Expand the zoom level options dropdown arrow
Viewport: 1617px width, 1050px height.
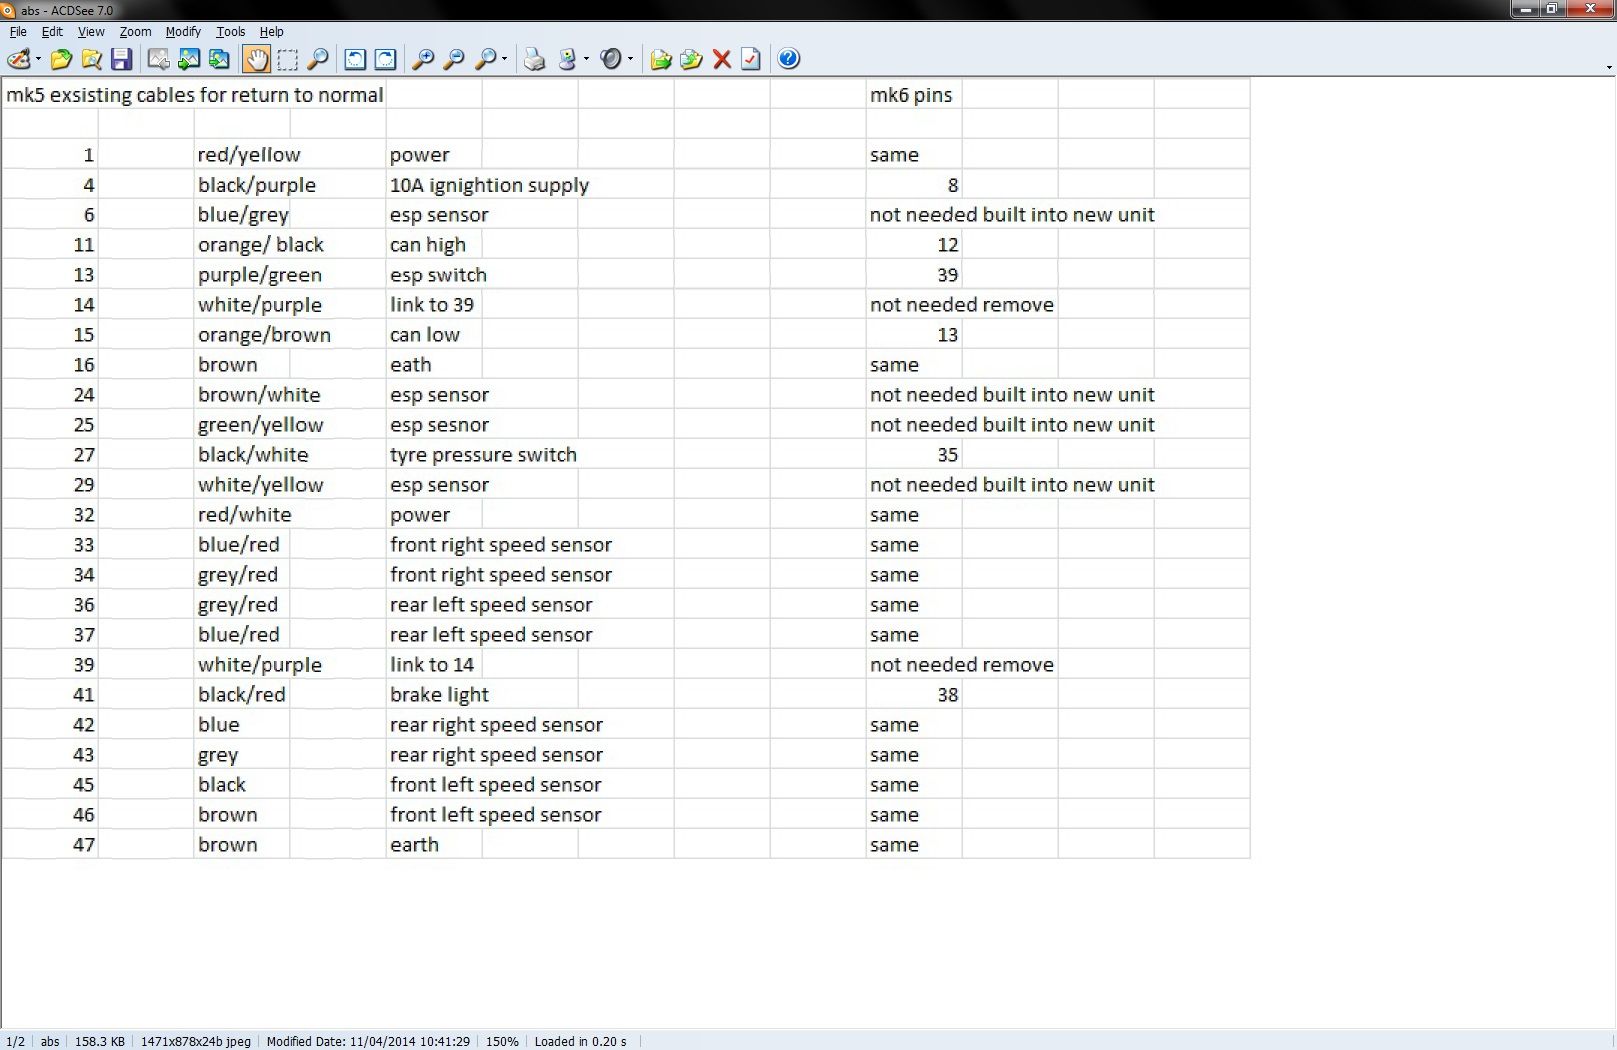504,60
